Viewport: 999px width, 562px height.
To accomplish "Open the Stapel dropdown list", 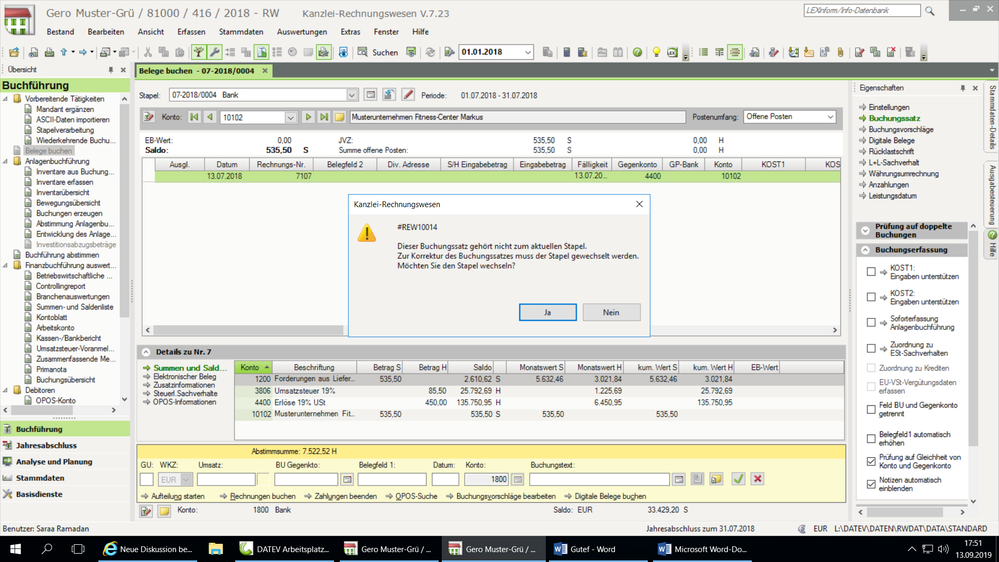I will [352, 95].
